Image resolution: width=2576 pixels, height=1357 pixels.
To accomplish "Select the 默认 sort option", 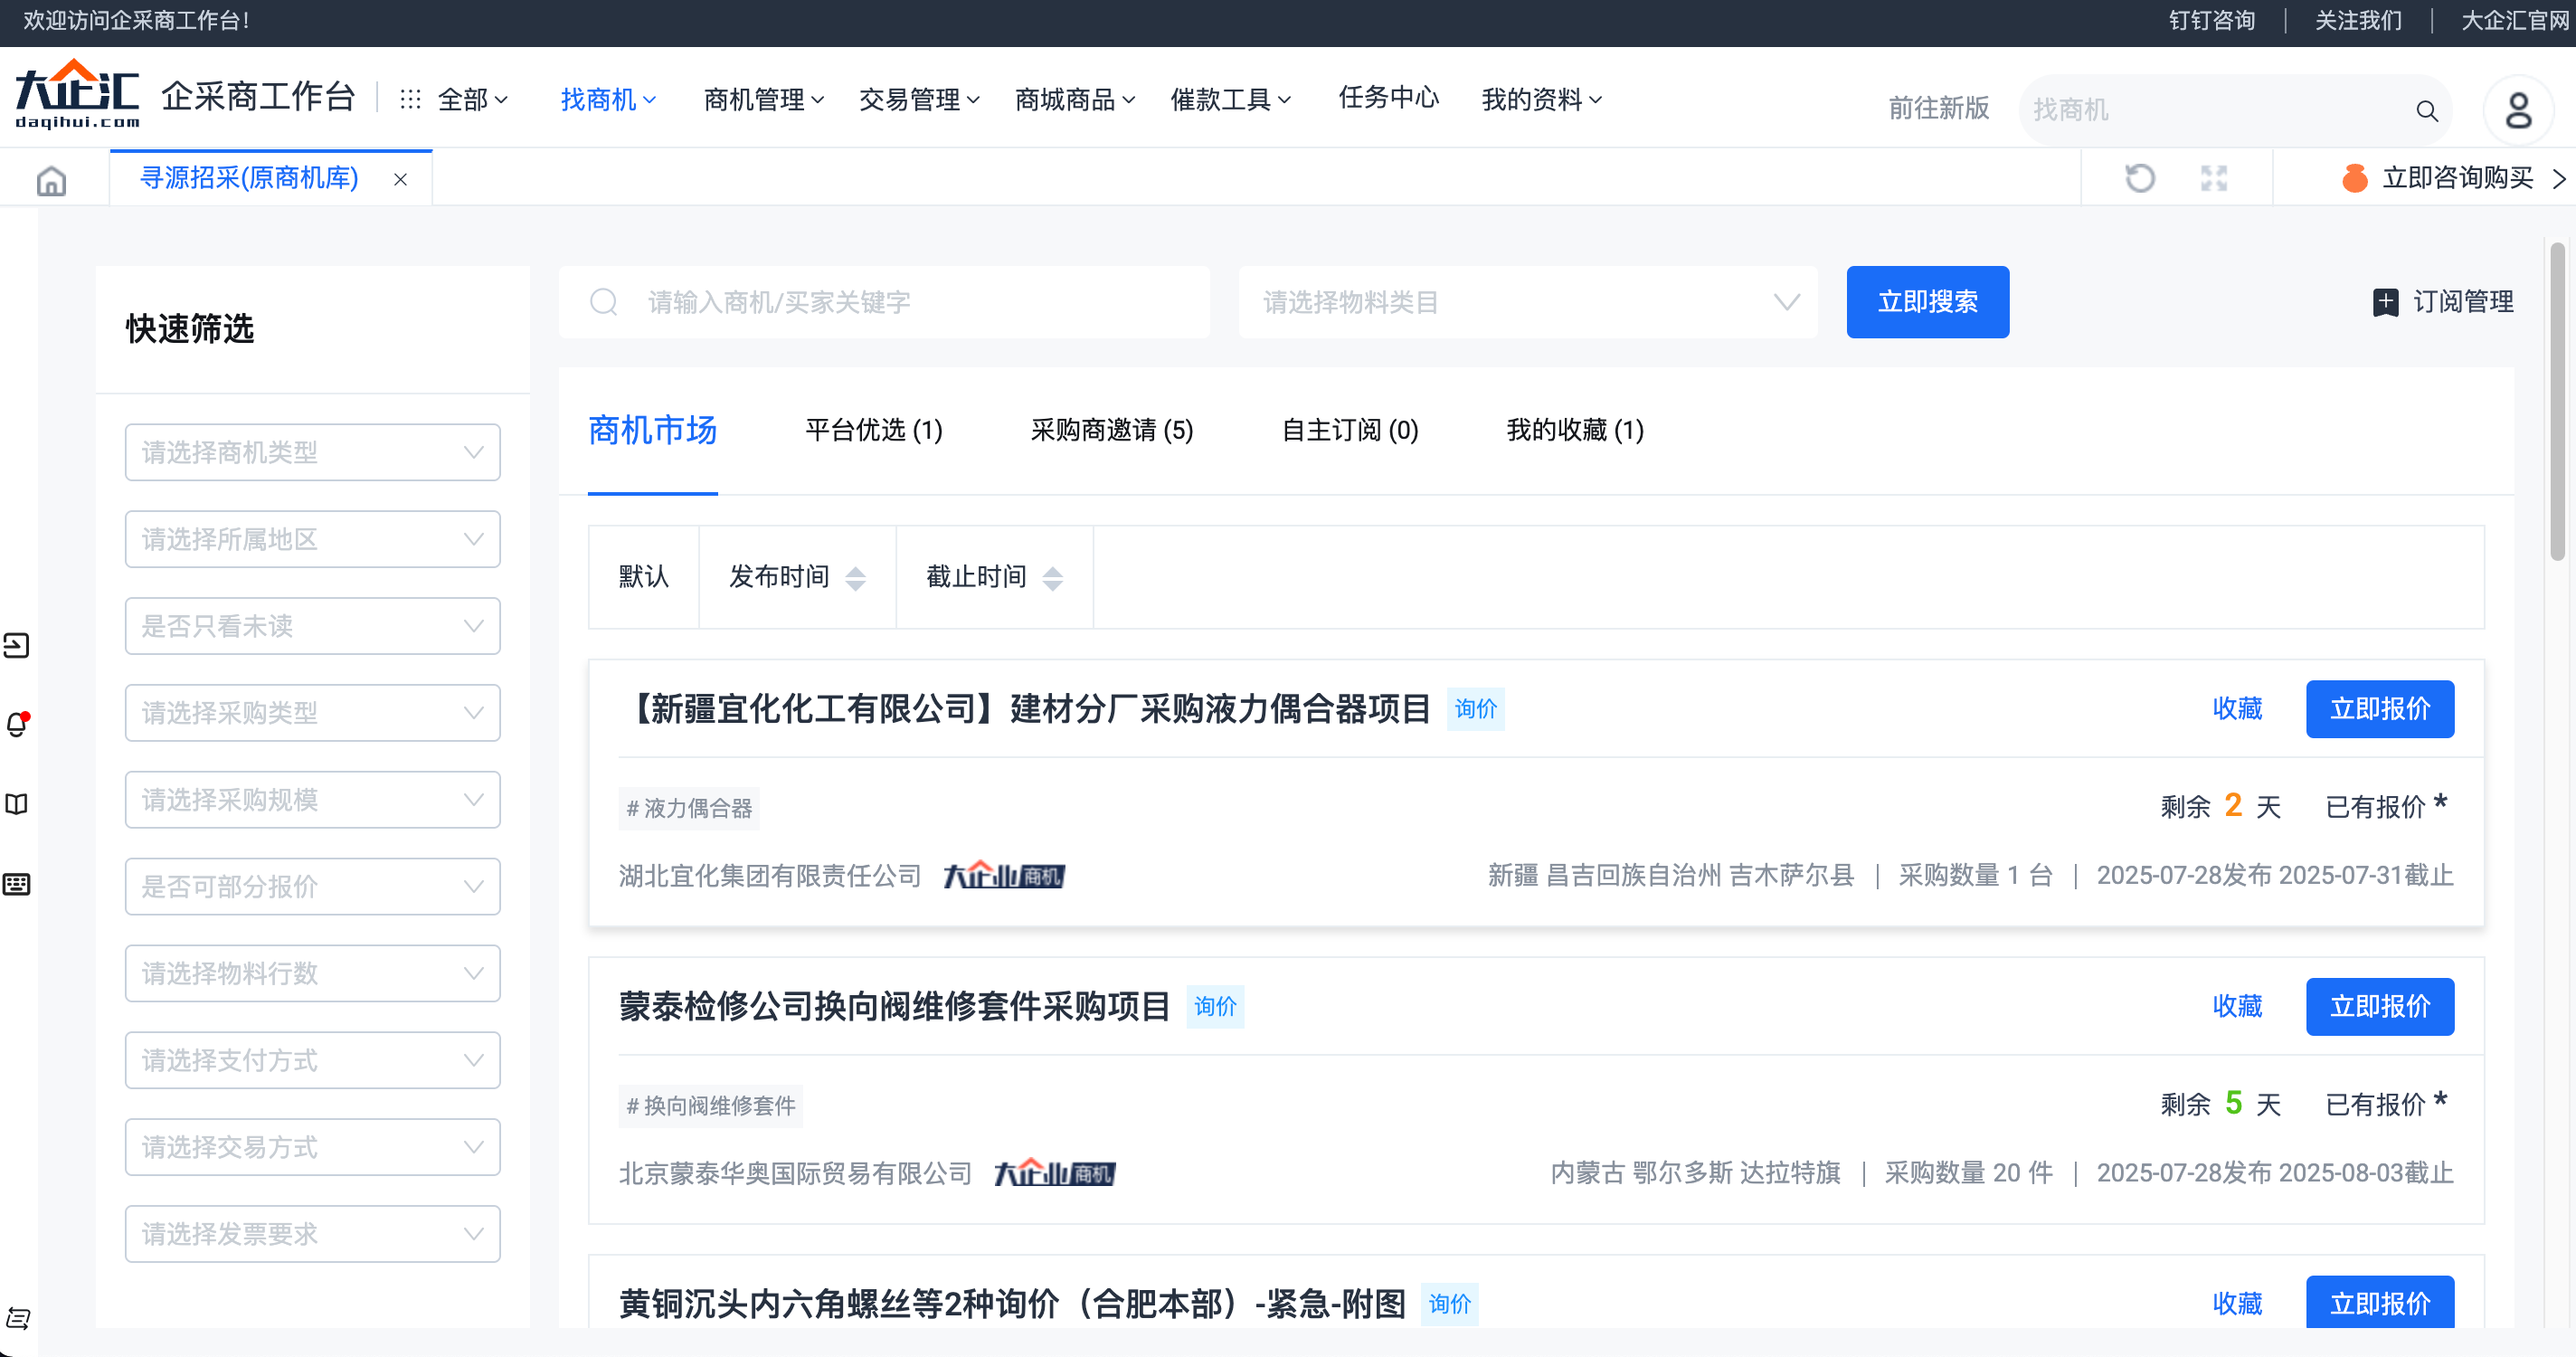I will pos(643,577).
